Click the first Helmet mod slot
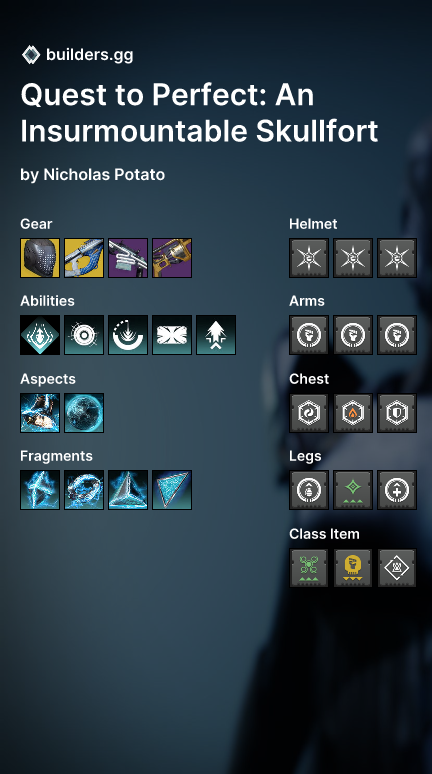 [x=309, y=258]
